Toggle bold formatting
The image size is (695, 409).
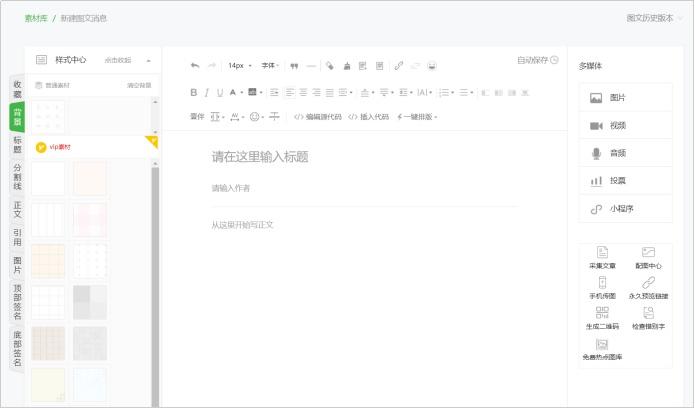[194, 92]
